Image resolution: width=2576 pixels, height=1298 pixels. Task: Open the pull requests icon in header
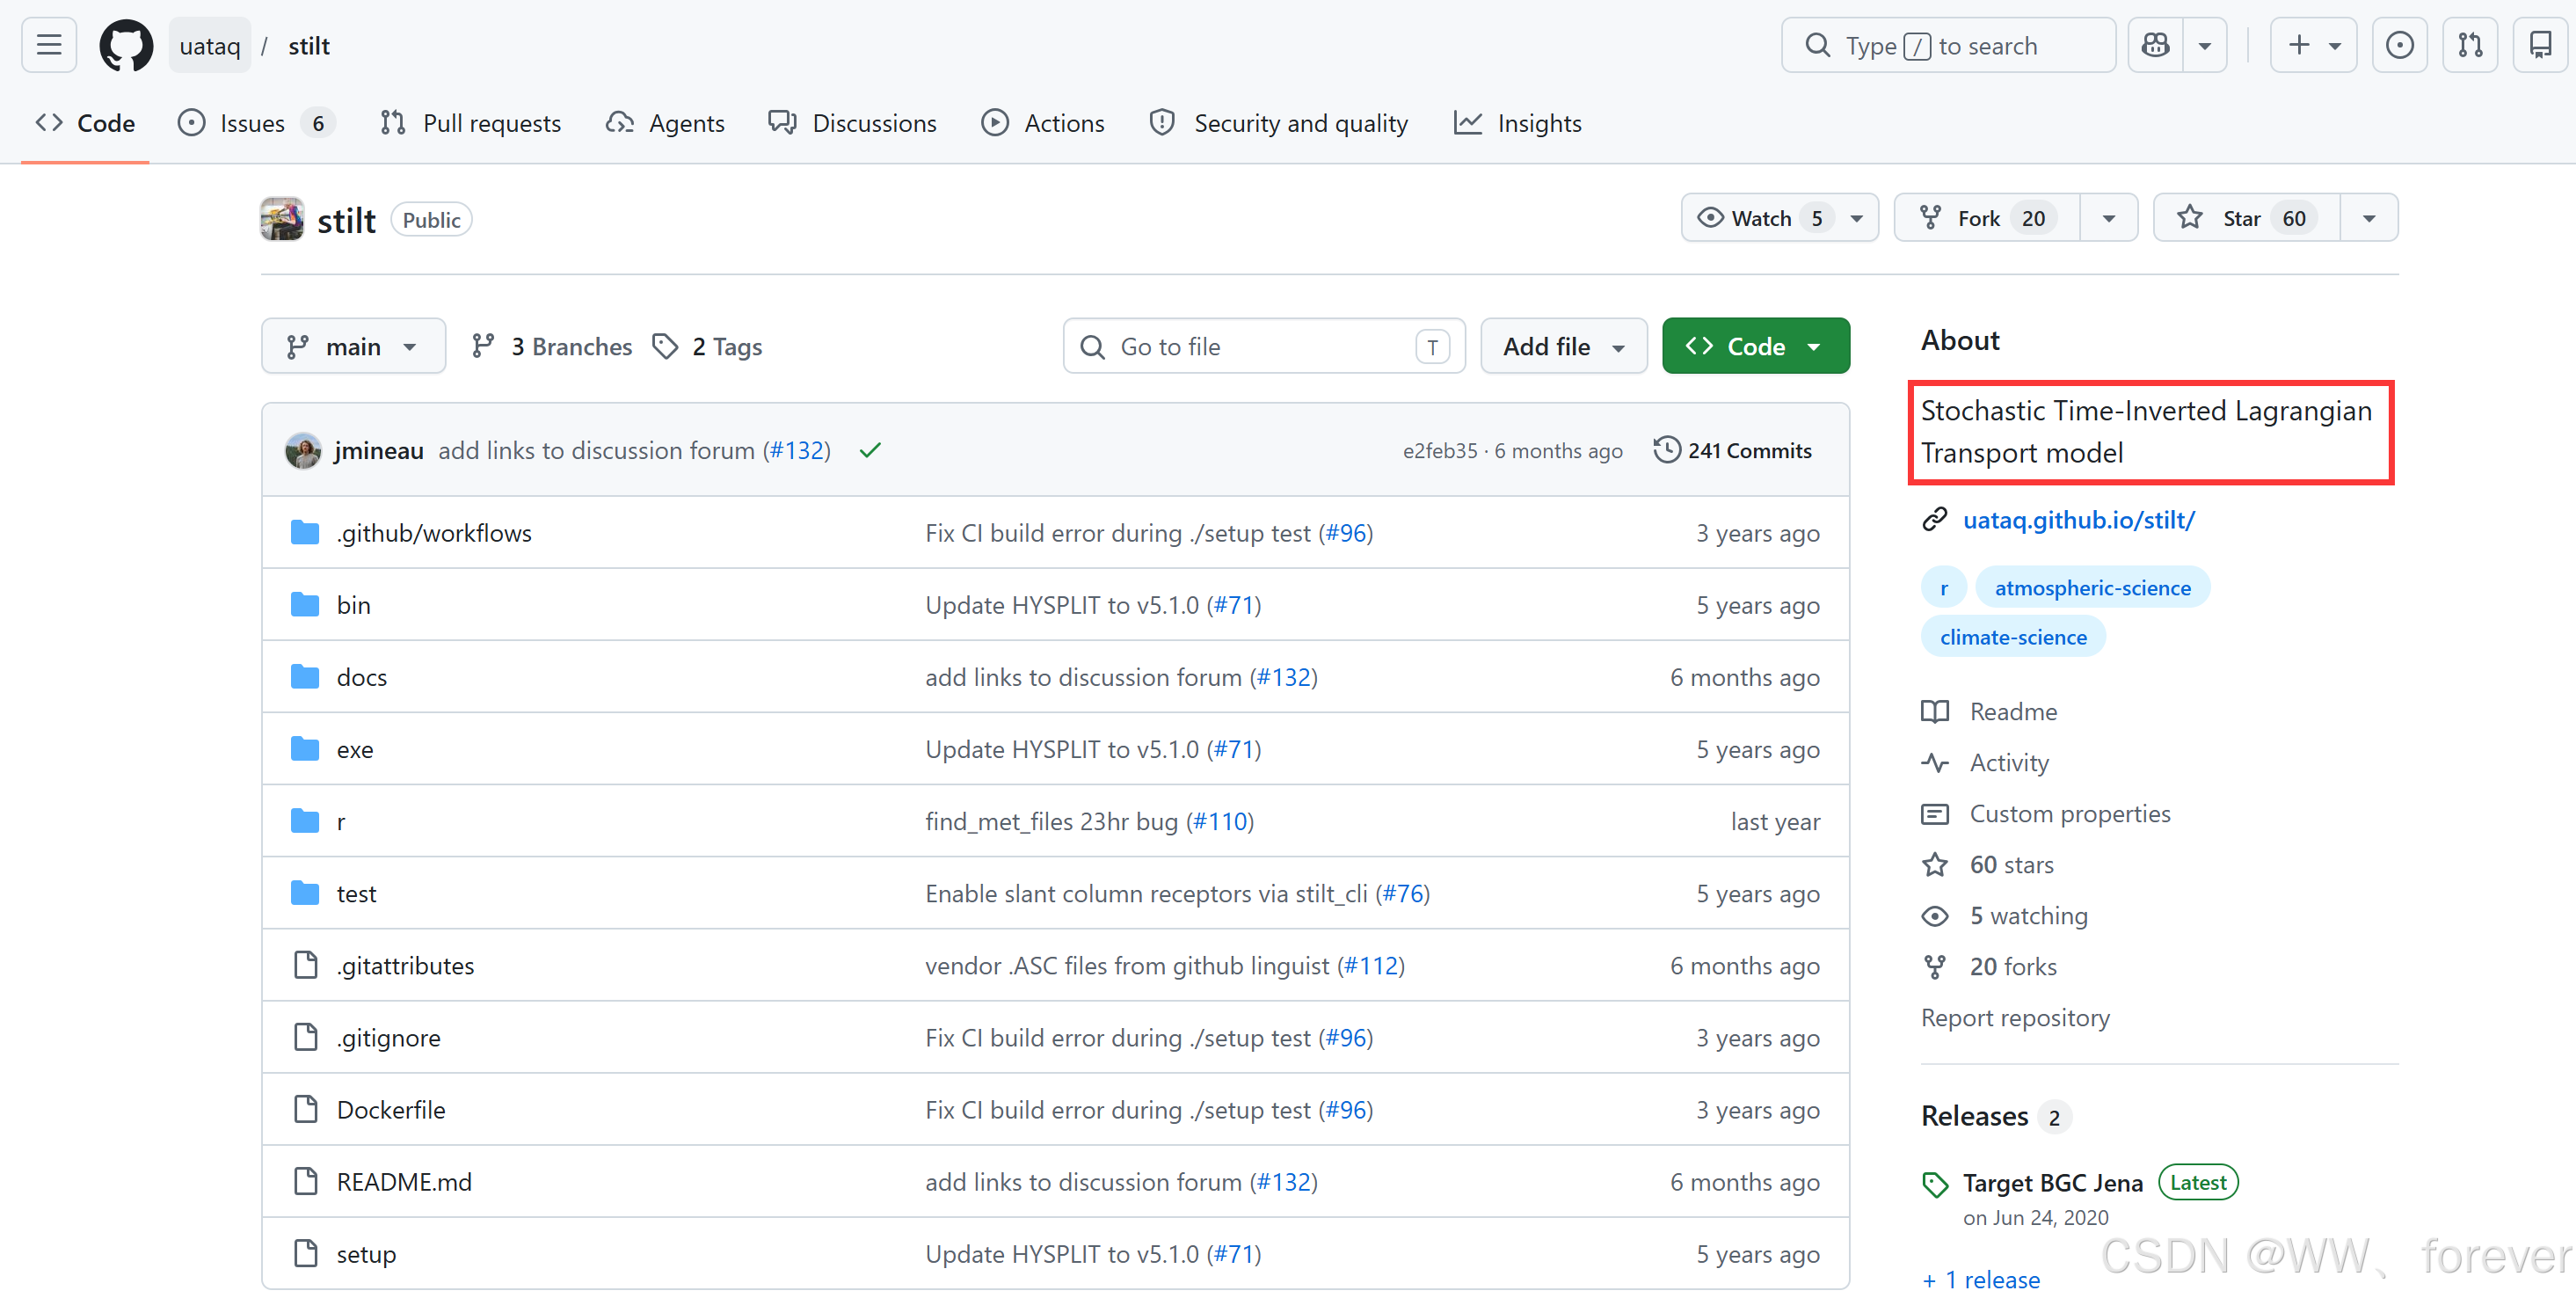(x=2469, y=45)
